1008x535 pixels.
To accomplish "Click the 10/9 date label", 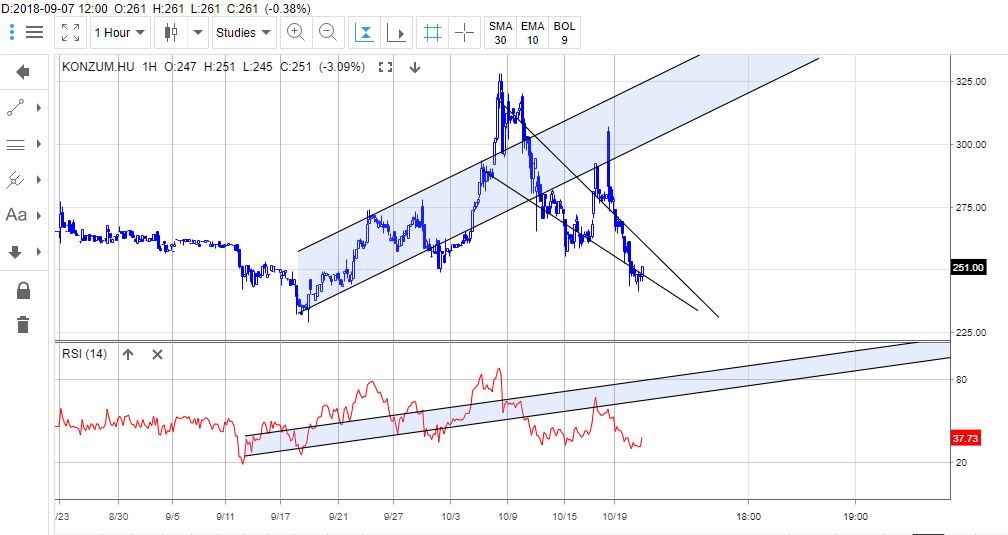I will [507, 516].
